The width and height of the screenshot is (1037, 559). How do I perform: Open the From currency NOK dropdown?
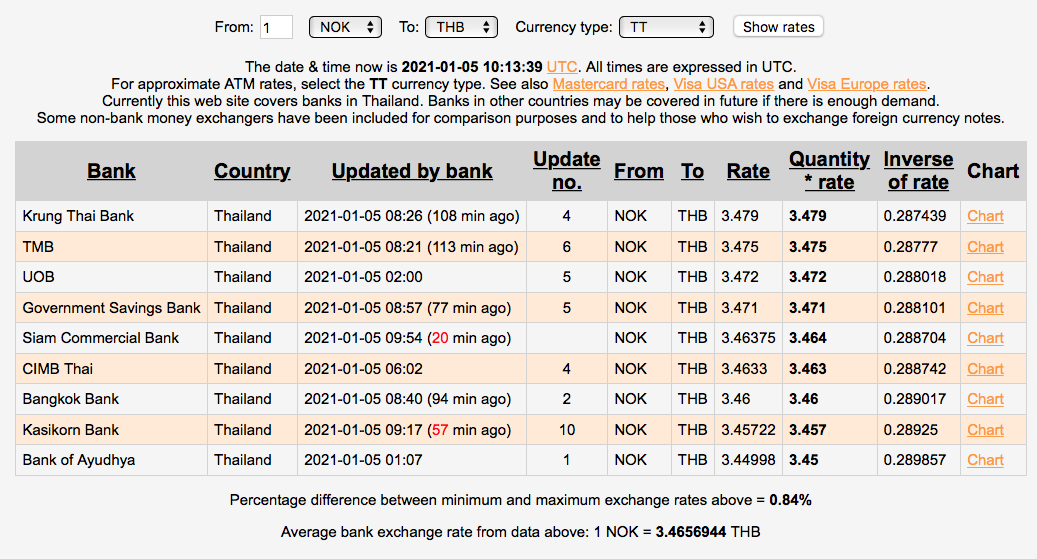coord(345,27)
